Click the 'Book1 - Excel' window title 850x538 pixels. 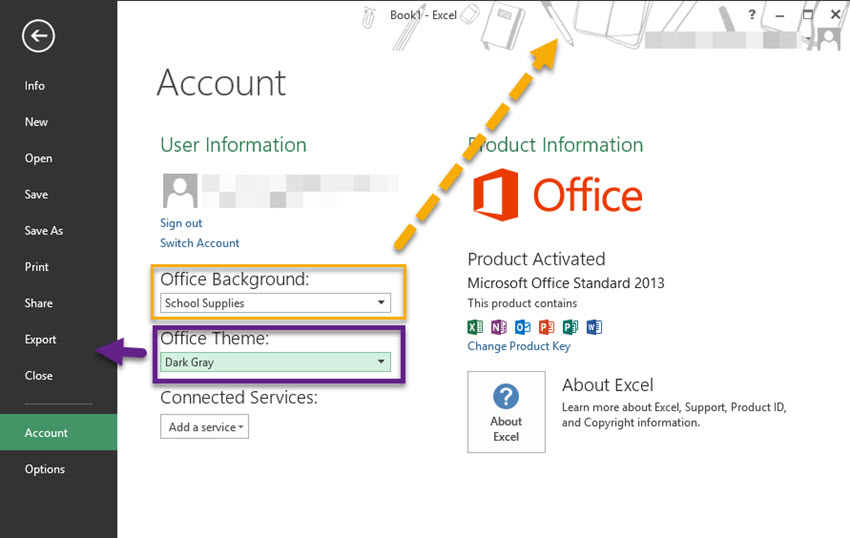pyautogui.click(x=423, y=15)
